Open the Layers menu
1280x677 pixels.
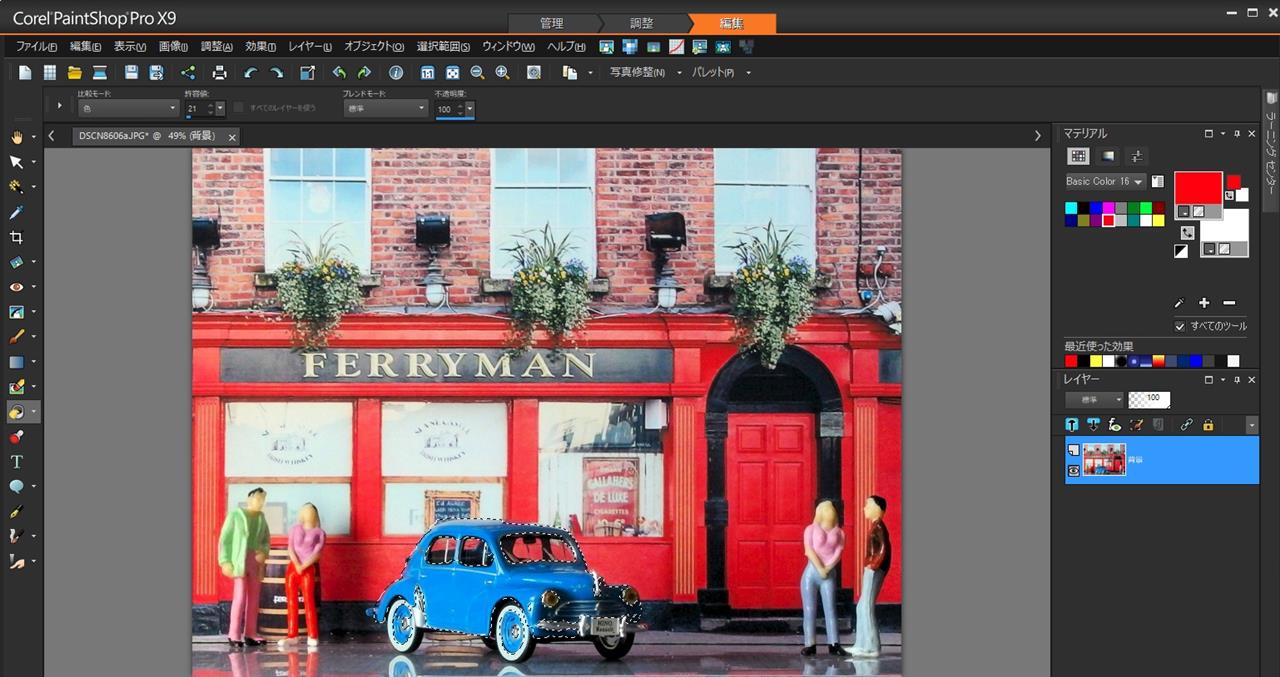coord(310,46)
